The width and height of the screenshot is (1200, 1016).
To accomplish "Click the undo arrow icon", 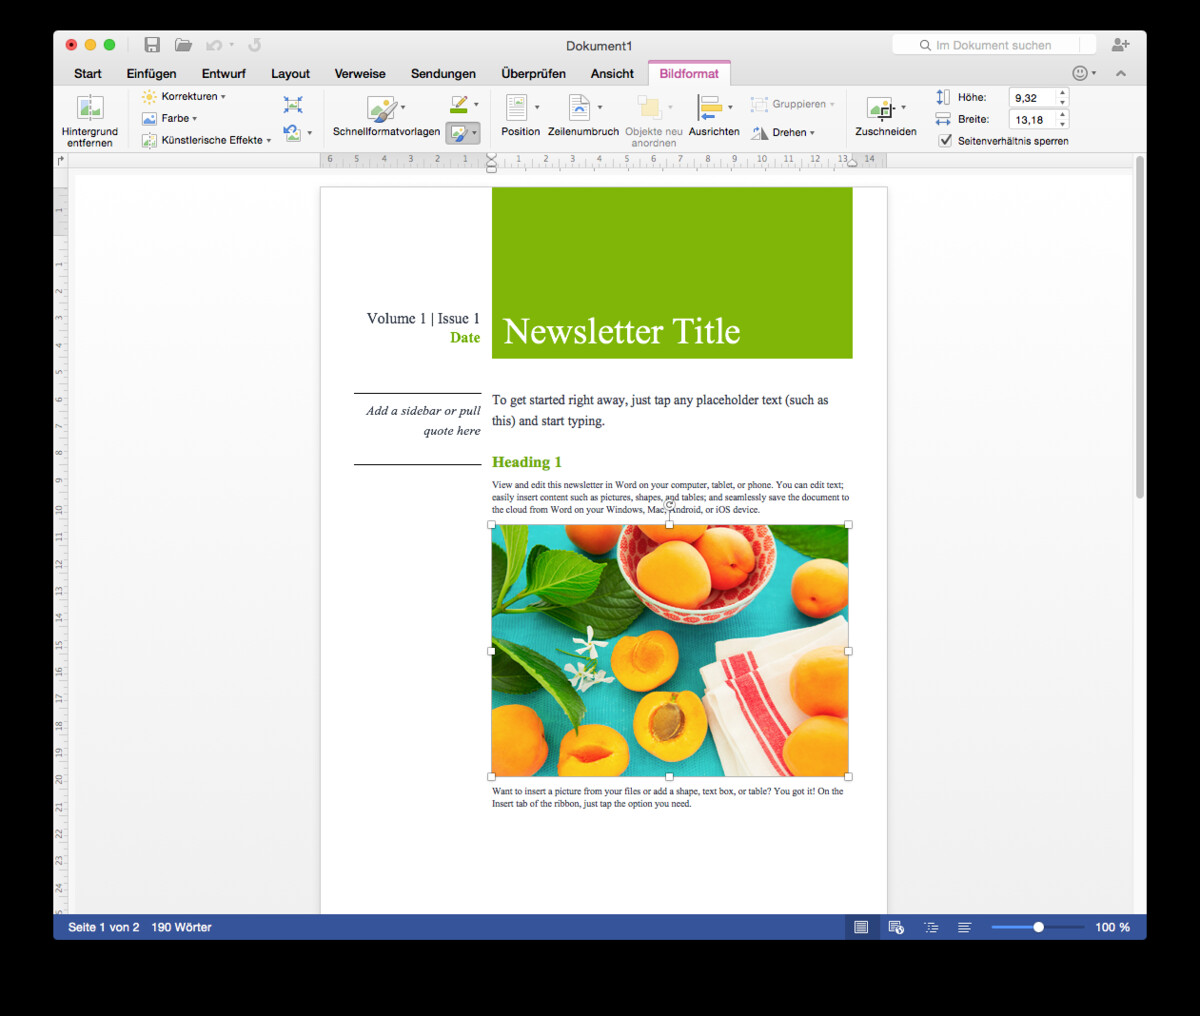I will coord(214,45).
